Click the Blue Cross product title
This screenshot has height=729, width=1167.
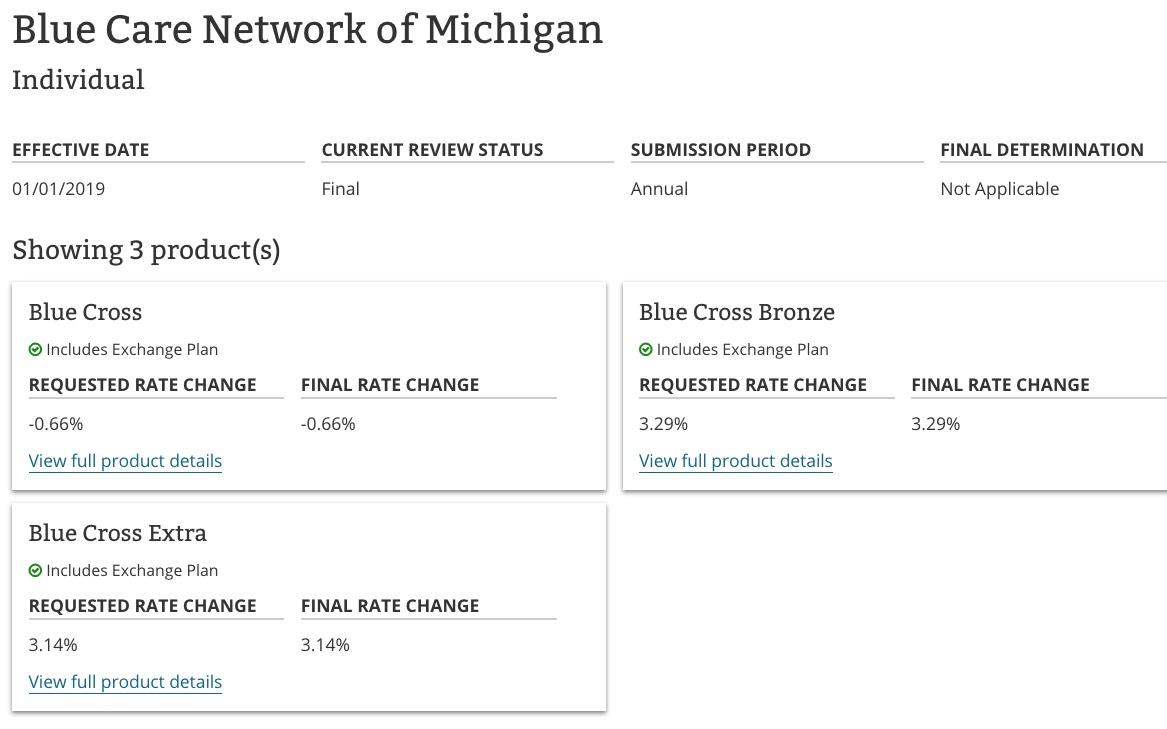point(85,312)
